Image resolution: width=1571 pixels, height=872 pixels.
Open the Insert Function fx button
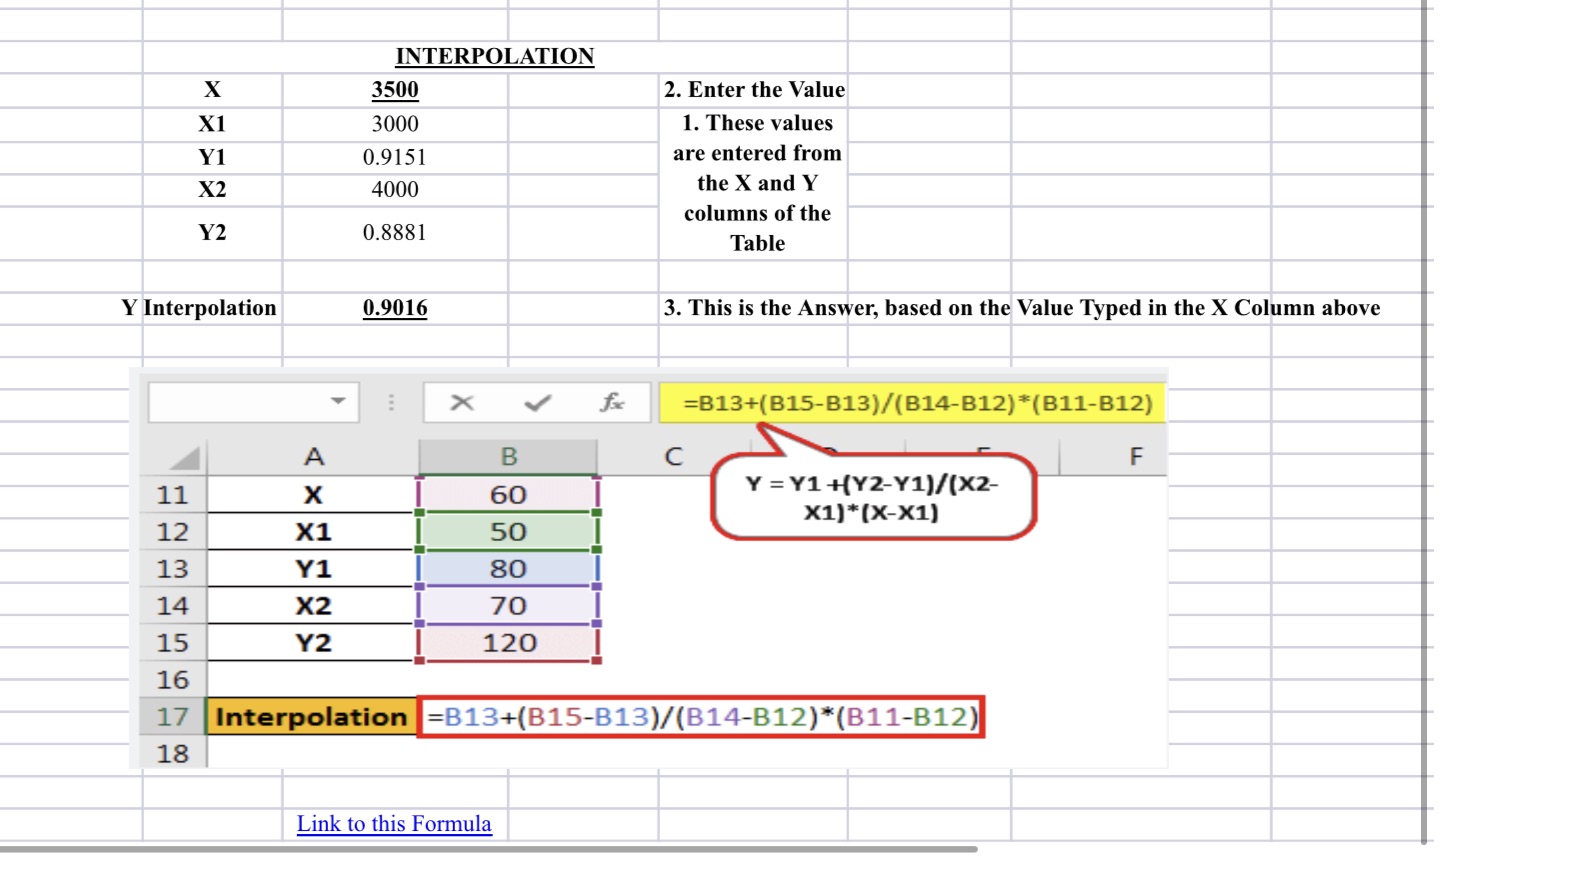click(x=612, y=402)
